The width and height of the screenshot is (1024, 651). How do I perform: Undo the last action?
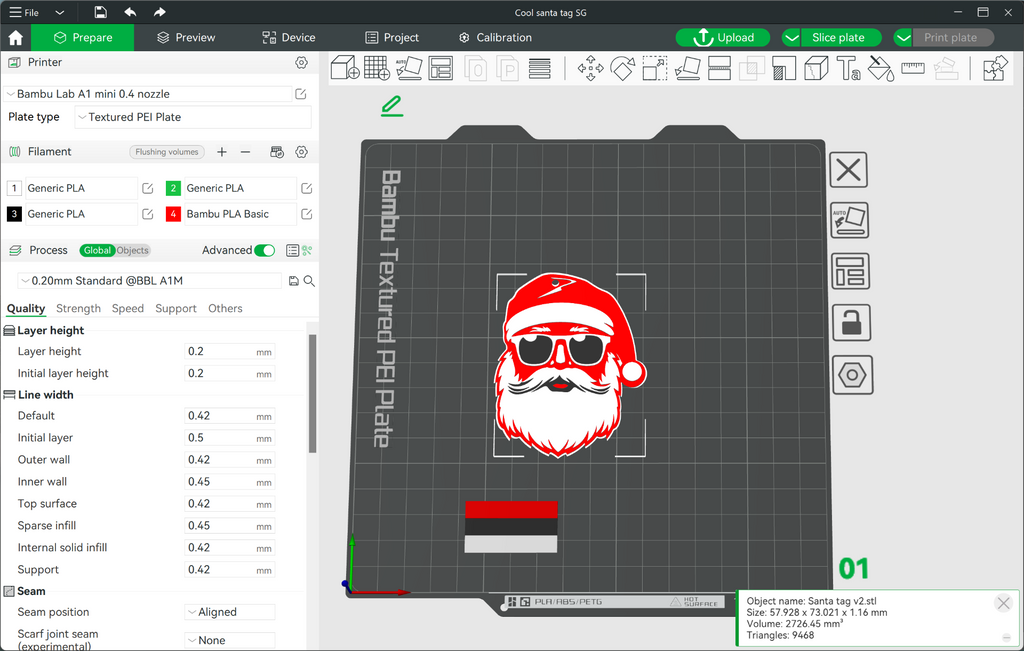pyautogui.click(x=131, y=12)
